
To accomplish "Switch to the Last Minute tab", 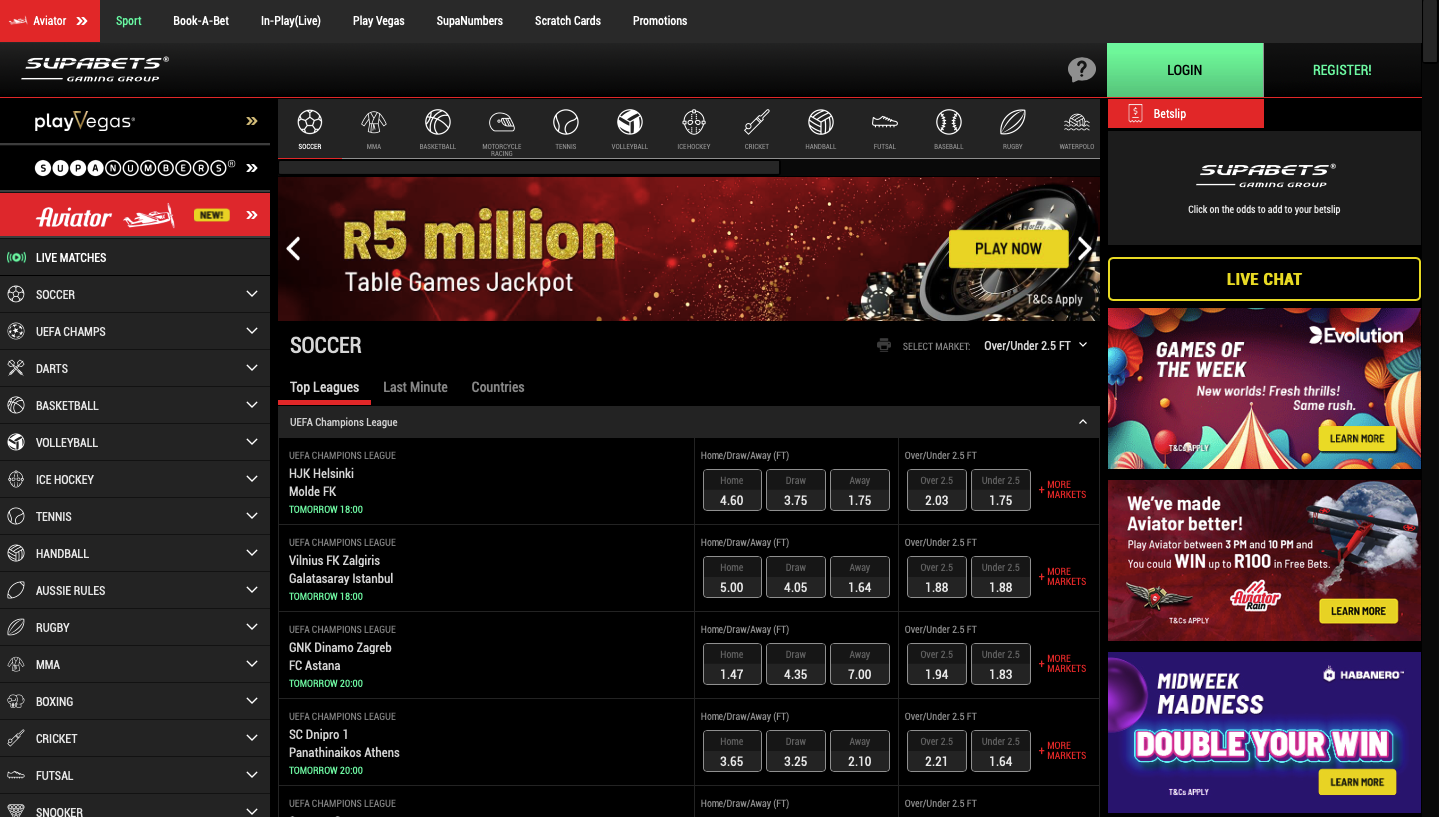I will pos(415,387).
